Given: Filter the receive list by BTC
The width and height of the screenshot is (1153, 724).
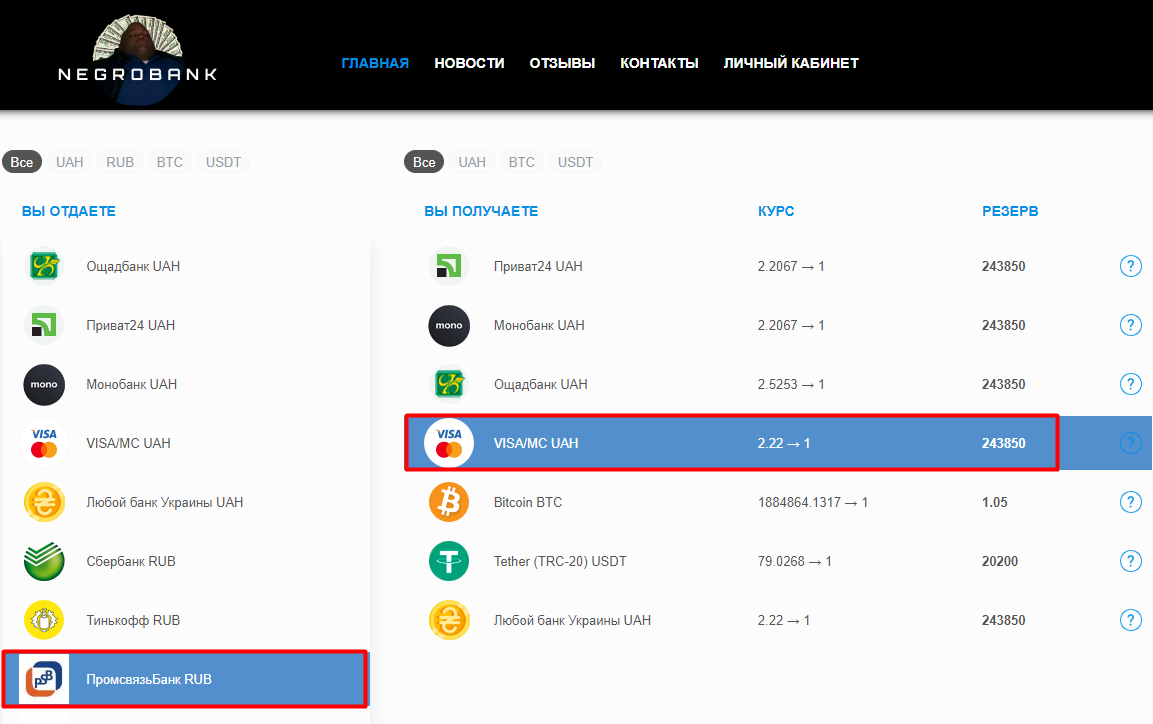Looking at the screenshot, I should pos(522,162).
